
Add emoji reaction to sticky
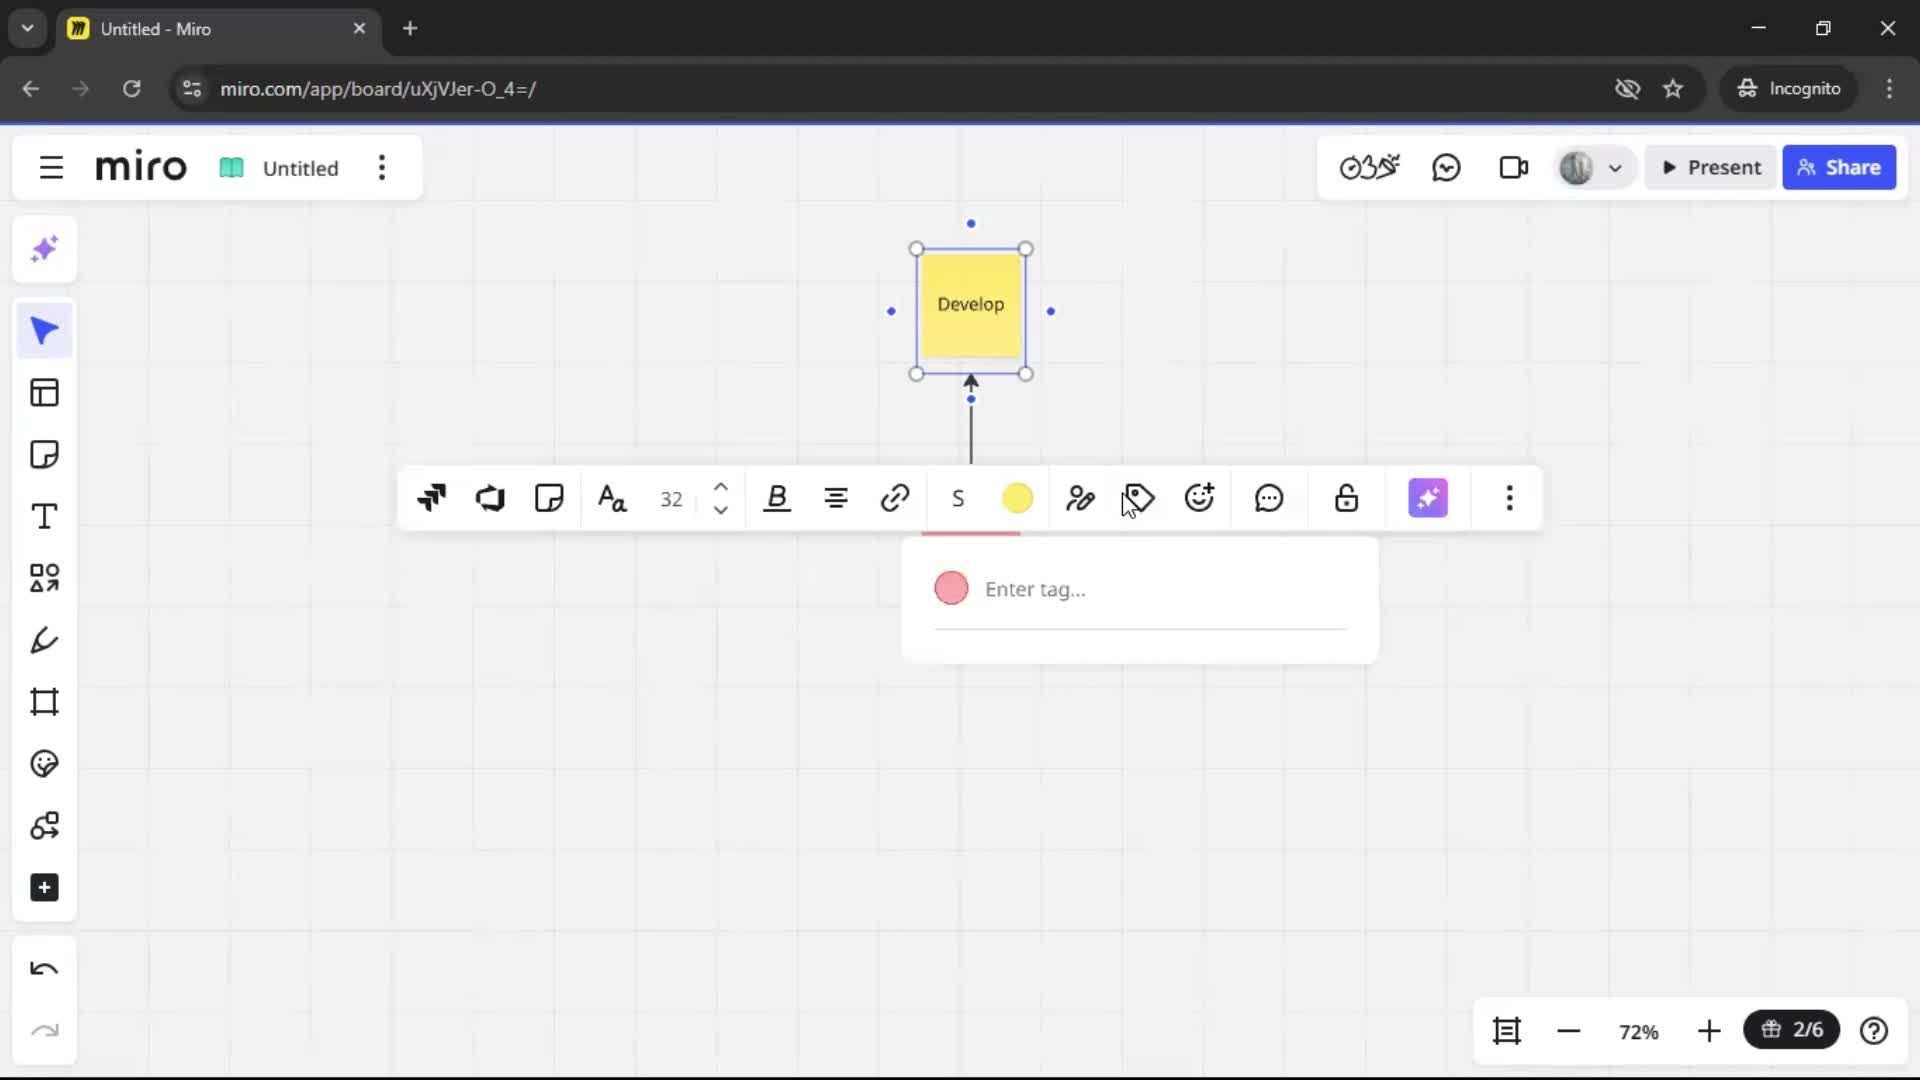[x=1199, y=498]
